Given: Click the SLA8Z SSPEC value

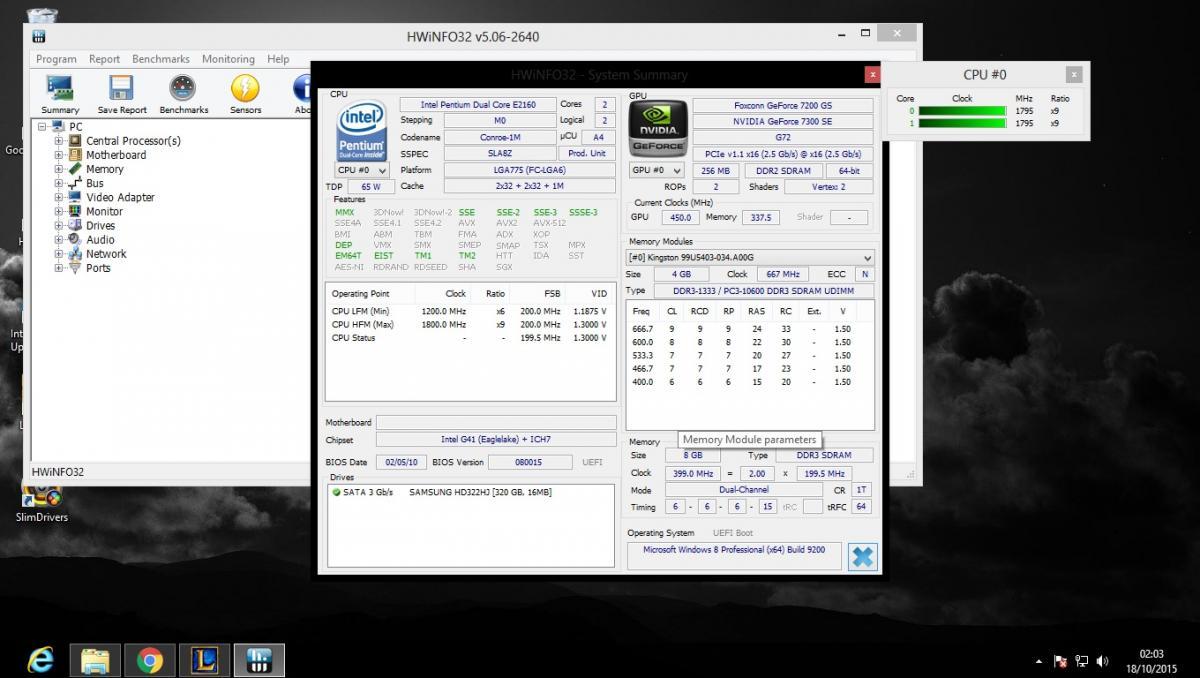Looking at the screenshot, I should 499,153.
